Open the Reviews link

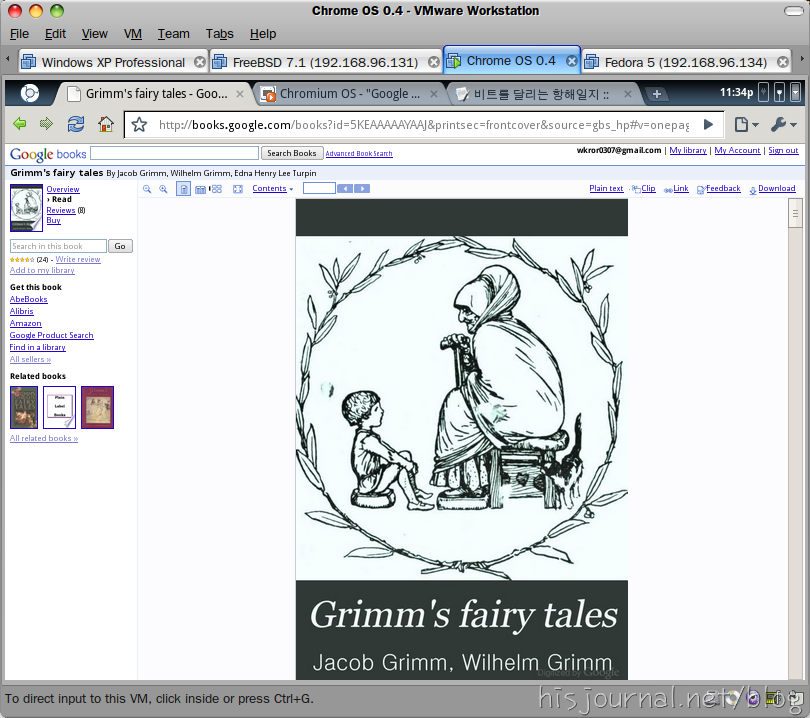tap(61, 210)
